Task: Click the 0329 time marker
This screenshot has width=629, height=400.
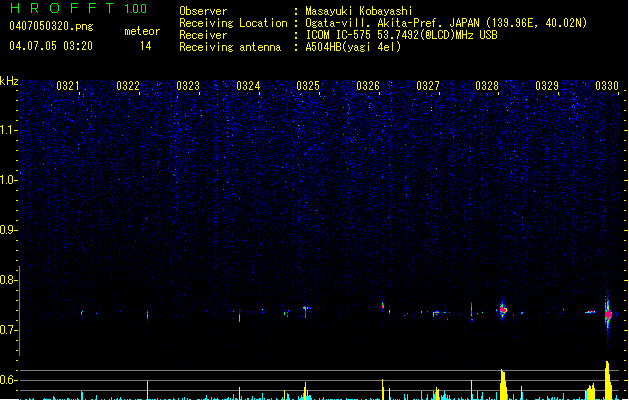Action: tap(547, 86)
